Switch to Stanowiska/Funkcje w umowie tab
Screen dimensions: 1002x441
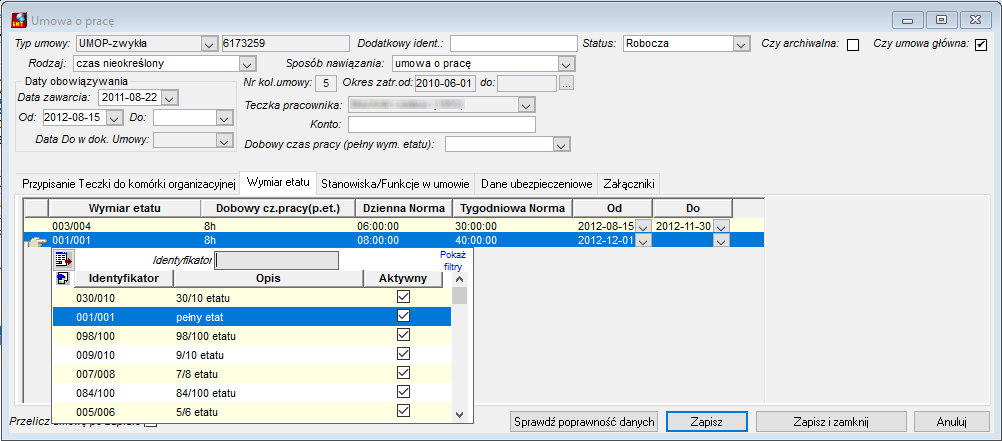(396, 184)
